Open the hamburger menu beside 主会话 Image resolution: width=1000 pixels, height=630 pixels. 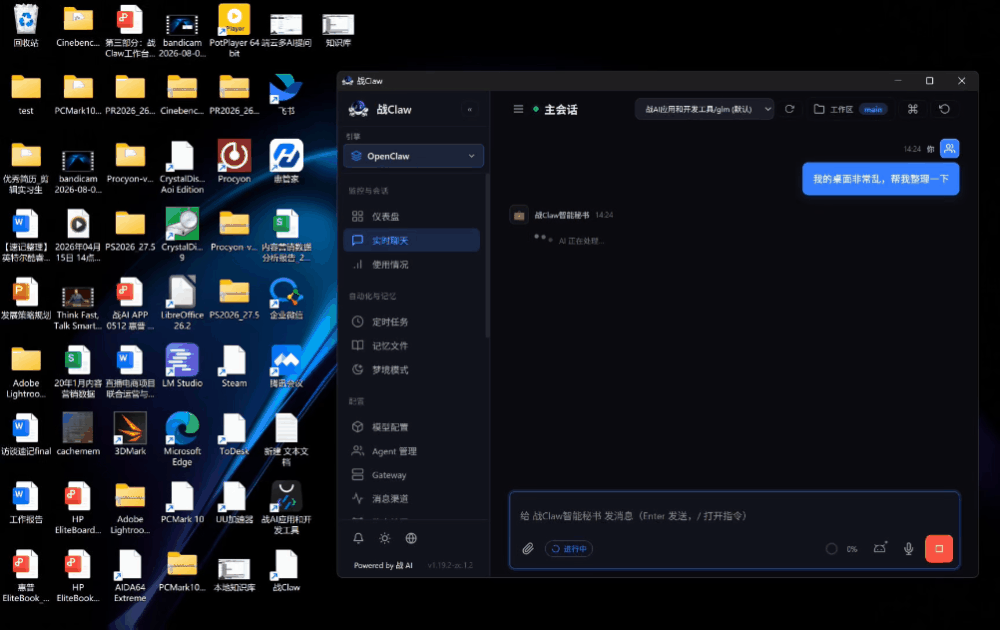click(x=518, y=109)
